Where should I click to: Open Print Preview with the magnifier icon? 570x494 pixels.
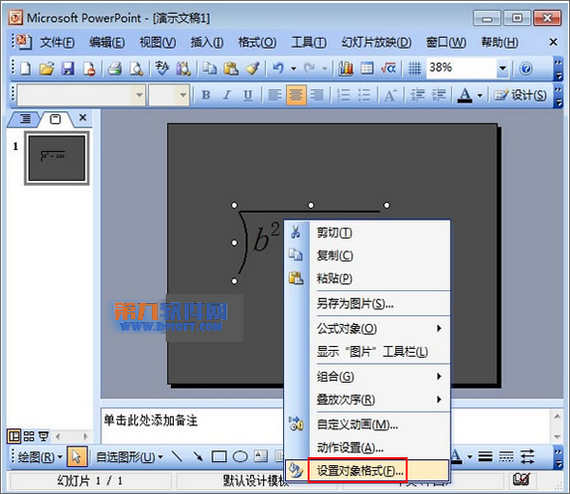pyautogui.click(x=136, y=68)
